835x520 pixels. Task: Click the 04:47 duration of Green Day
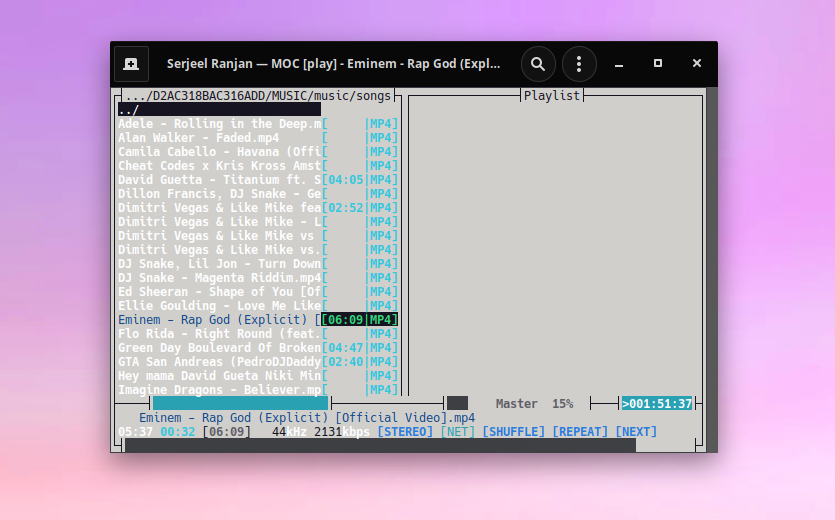tap(346, 348)
